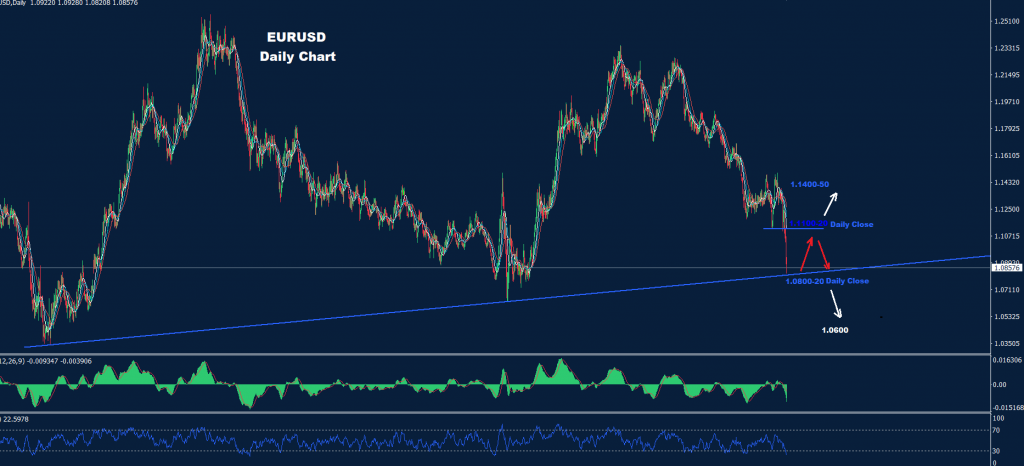
Task: Click the 1.05325 price axis label
Action: [x=1007, y=317]
